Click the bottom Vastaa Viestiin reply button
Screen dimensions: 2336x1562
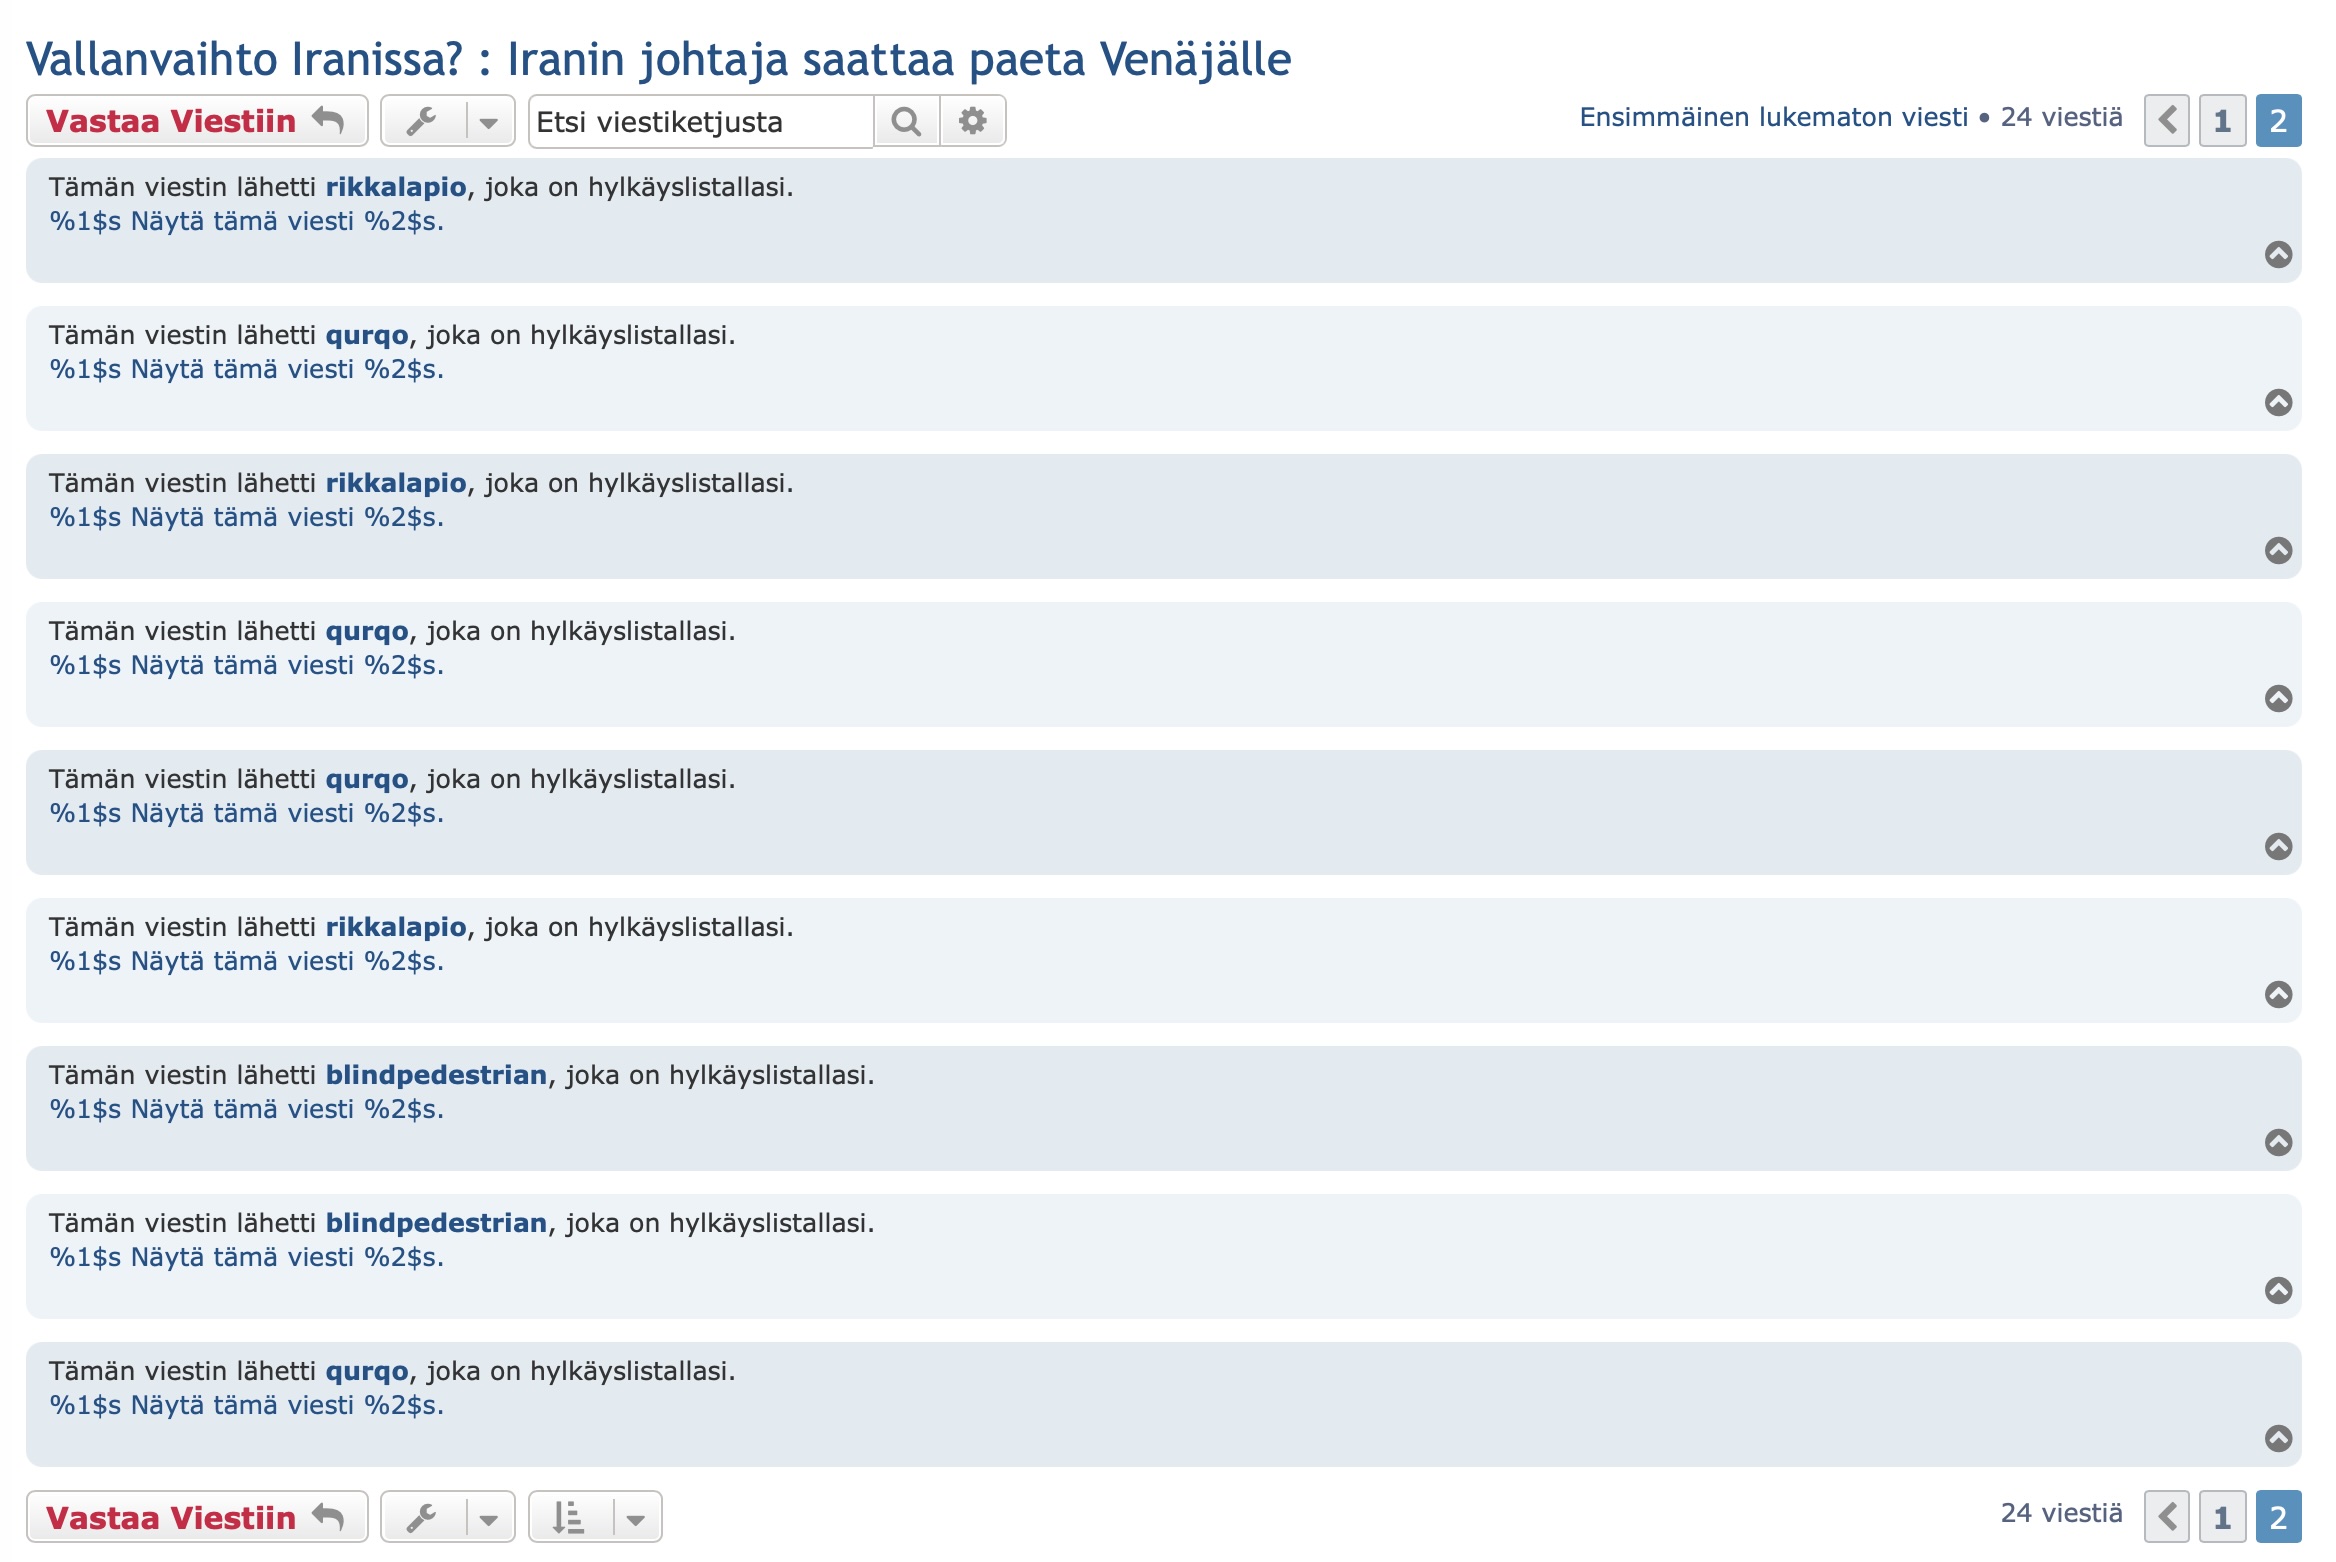click(x=197, y=1517)
